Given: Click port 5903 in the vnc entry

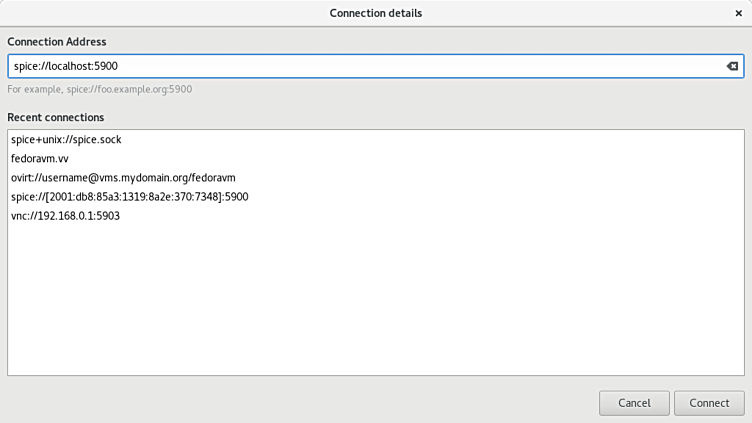Looking at the screenshot, I should (x=107, y=216).
